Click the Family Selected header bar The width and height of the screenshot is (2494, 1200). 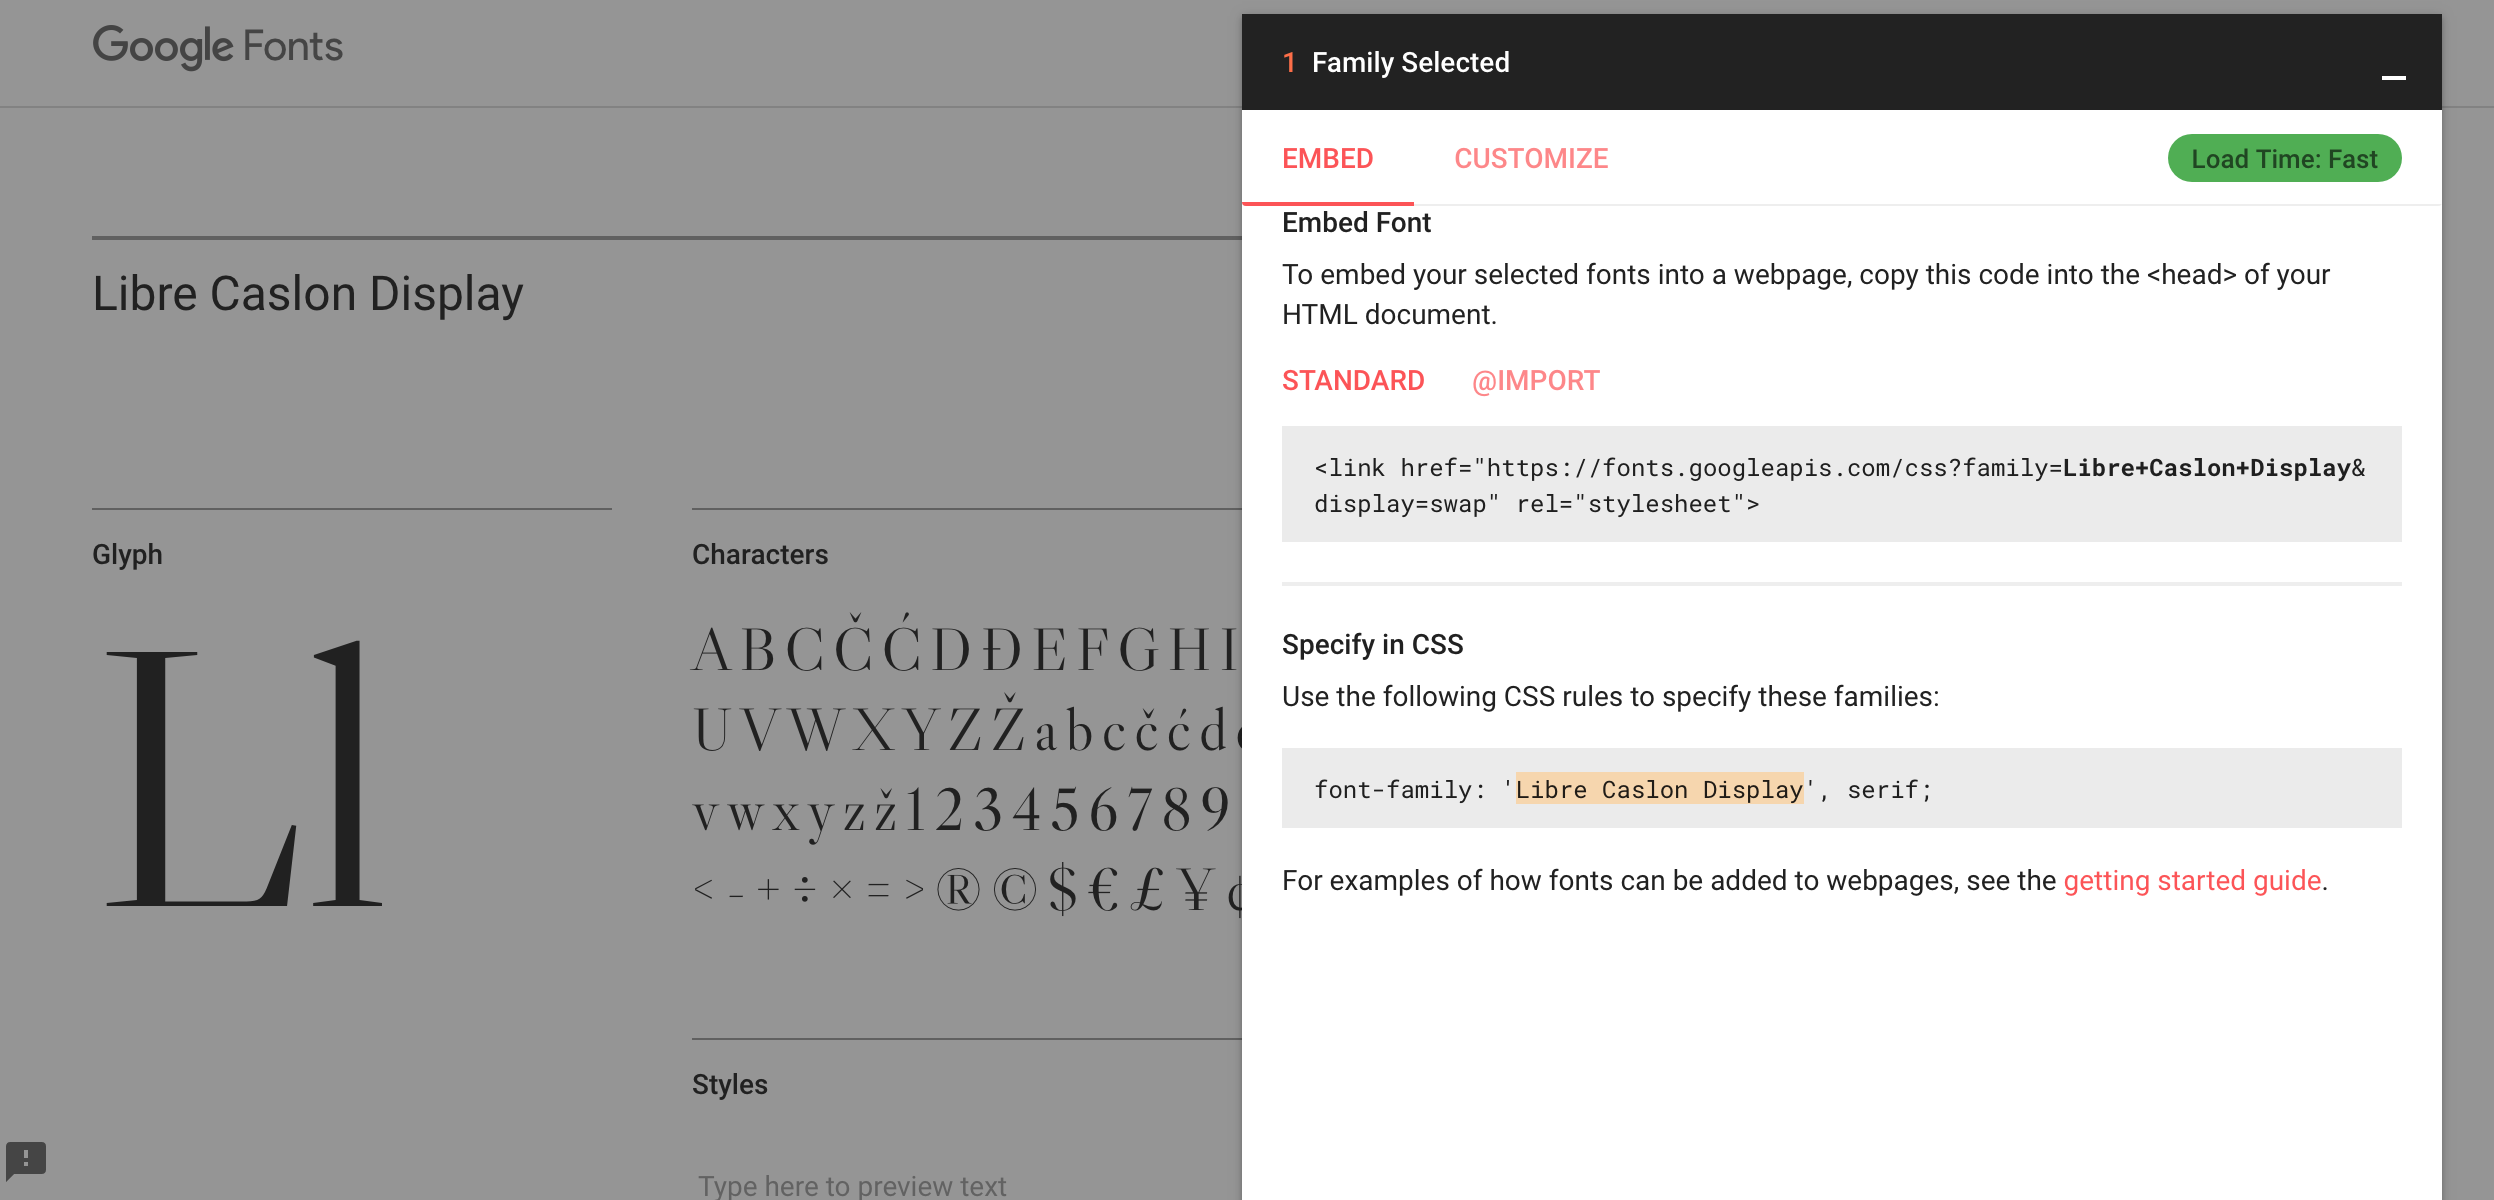1841,62
